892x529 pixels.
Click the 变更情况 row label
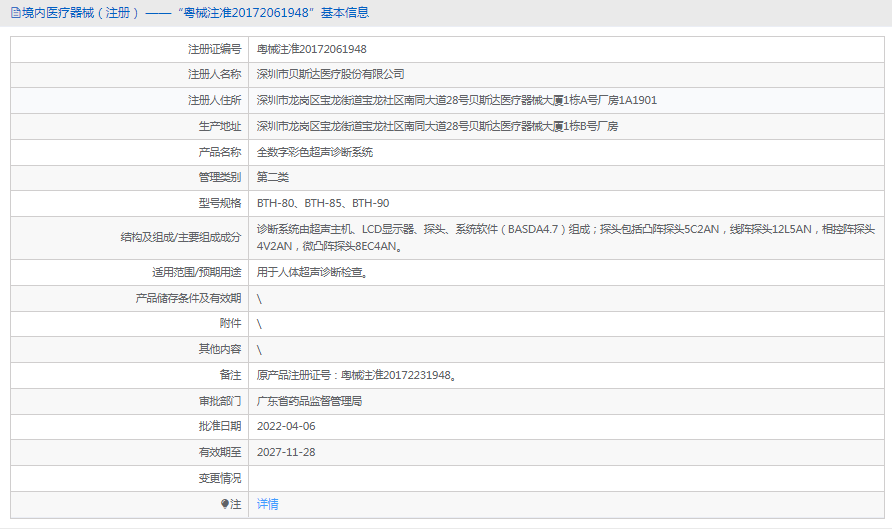(220, 479)
